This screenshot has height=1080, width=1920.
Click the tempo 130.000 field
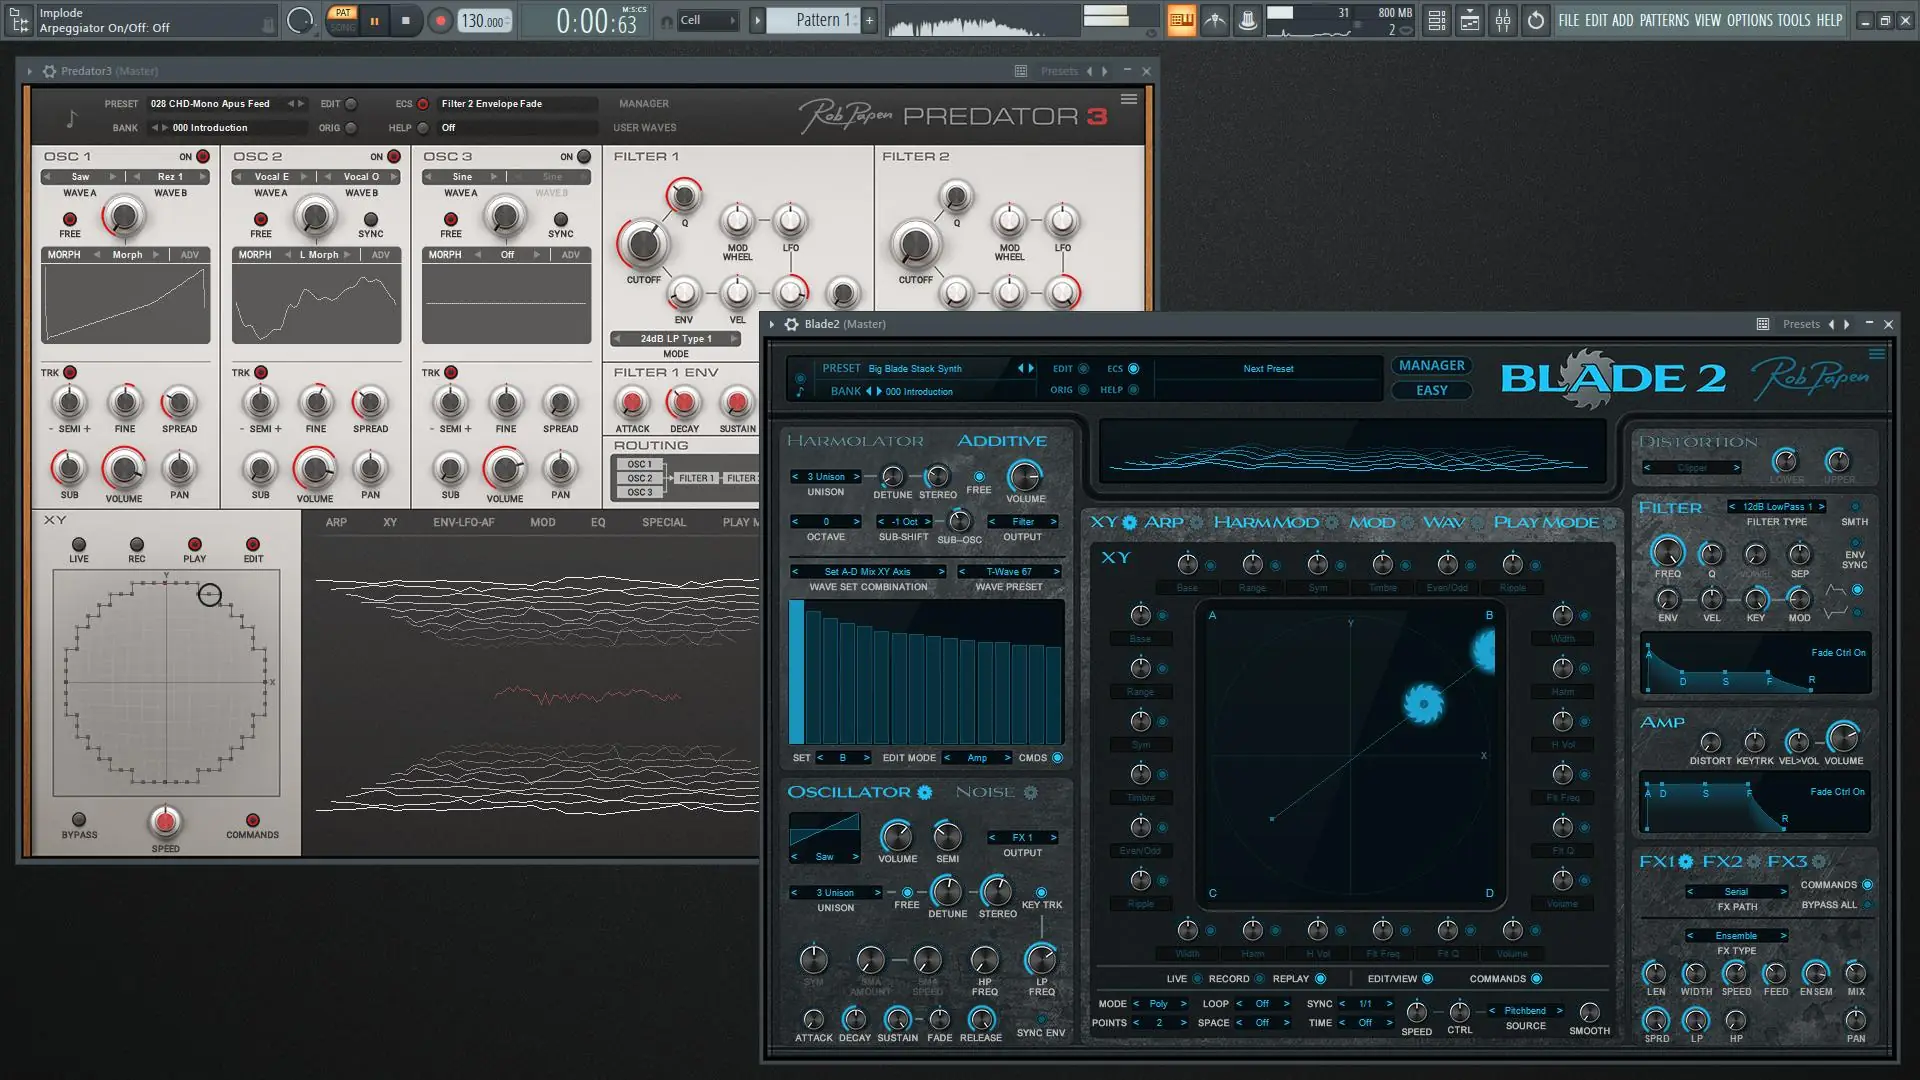(484, 21)
